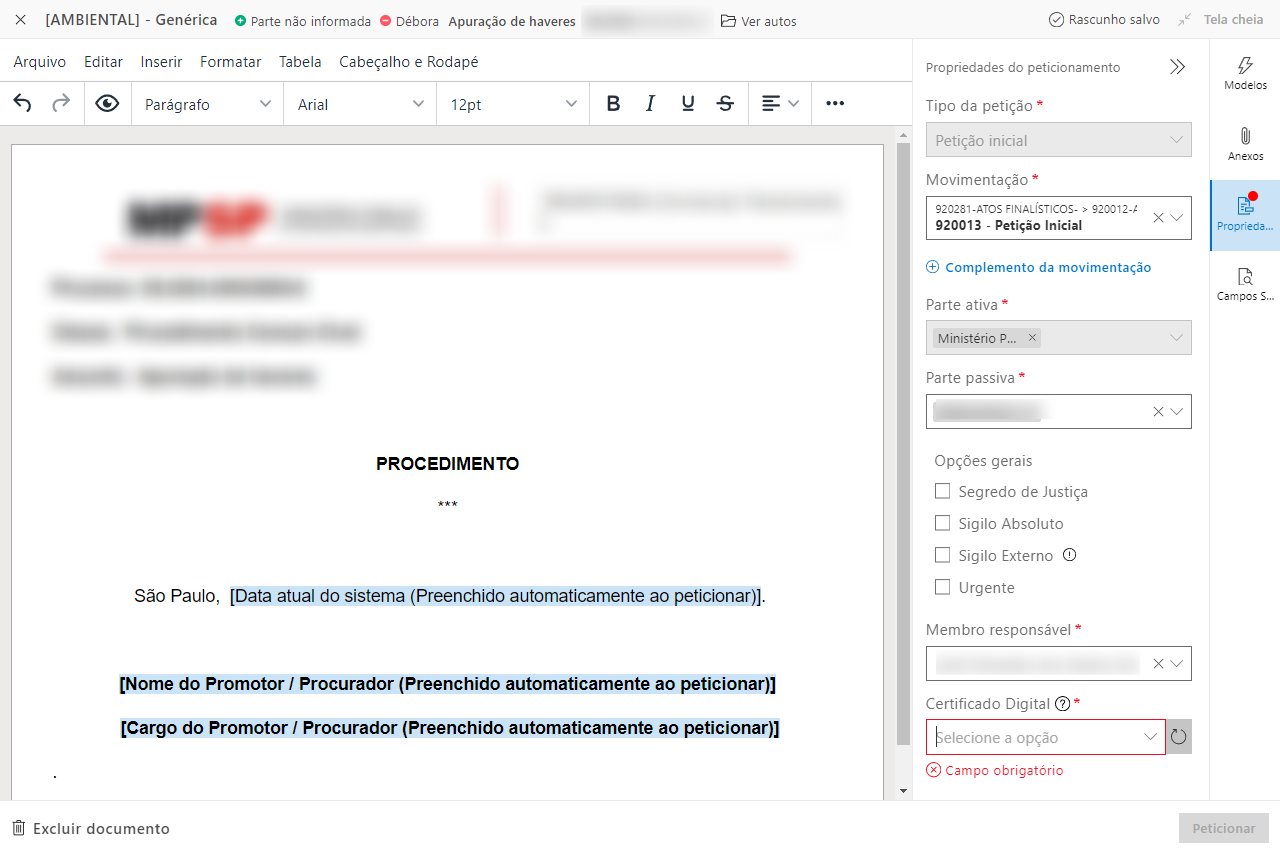Image resolution: width=1280 pixels, height=855 pixels.
Task: Toggle preview with the eye icon
Action: click(107, 104)
